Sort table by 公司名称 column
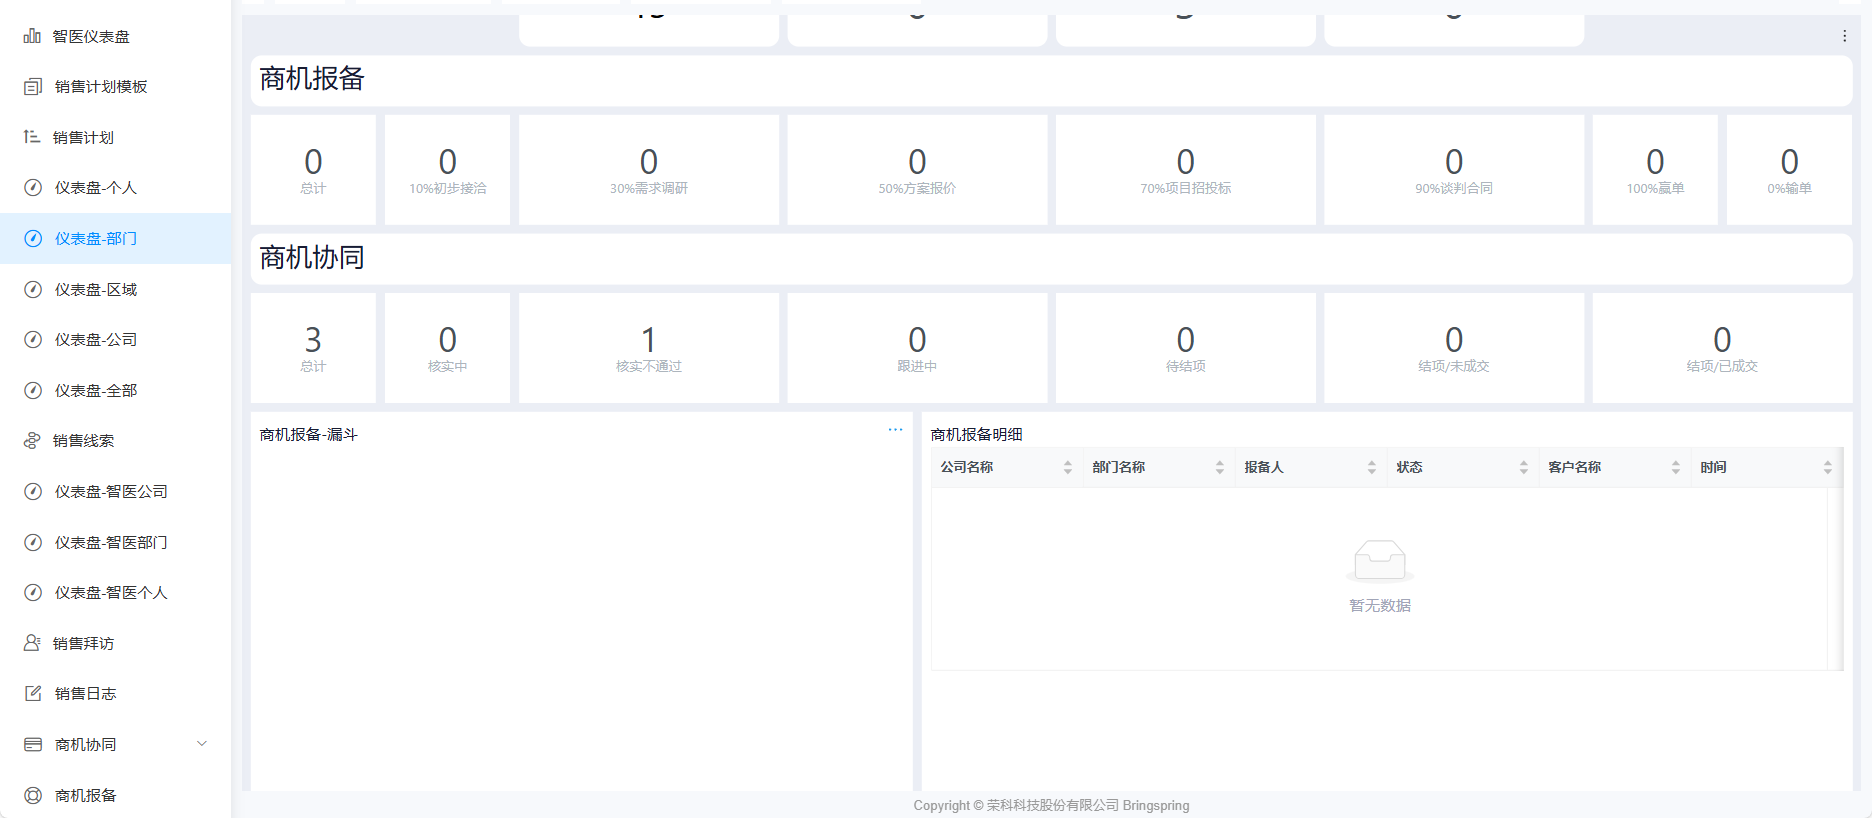The image size is (1872, 818). coord(1067,467)
